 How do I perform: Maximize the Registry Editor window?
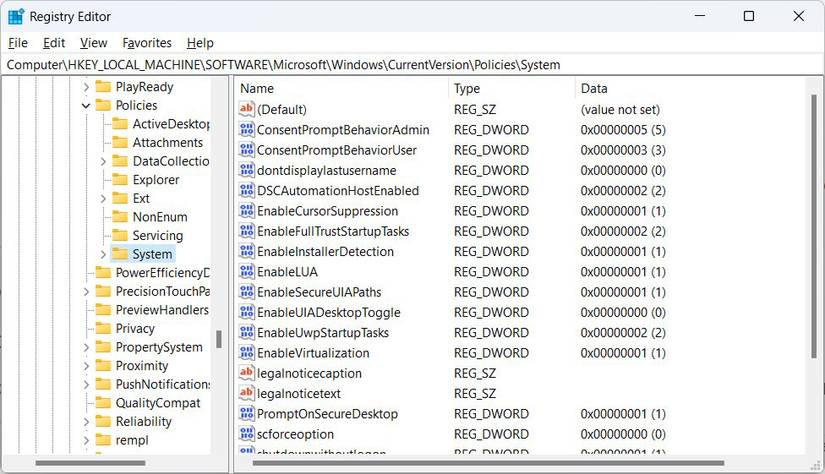click(749, 16)
